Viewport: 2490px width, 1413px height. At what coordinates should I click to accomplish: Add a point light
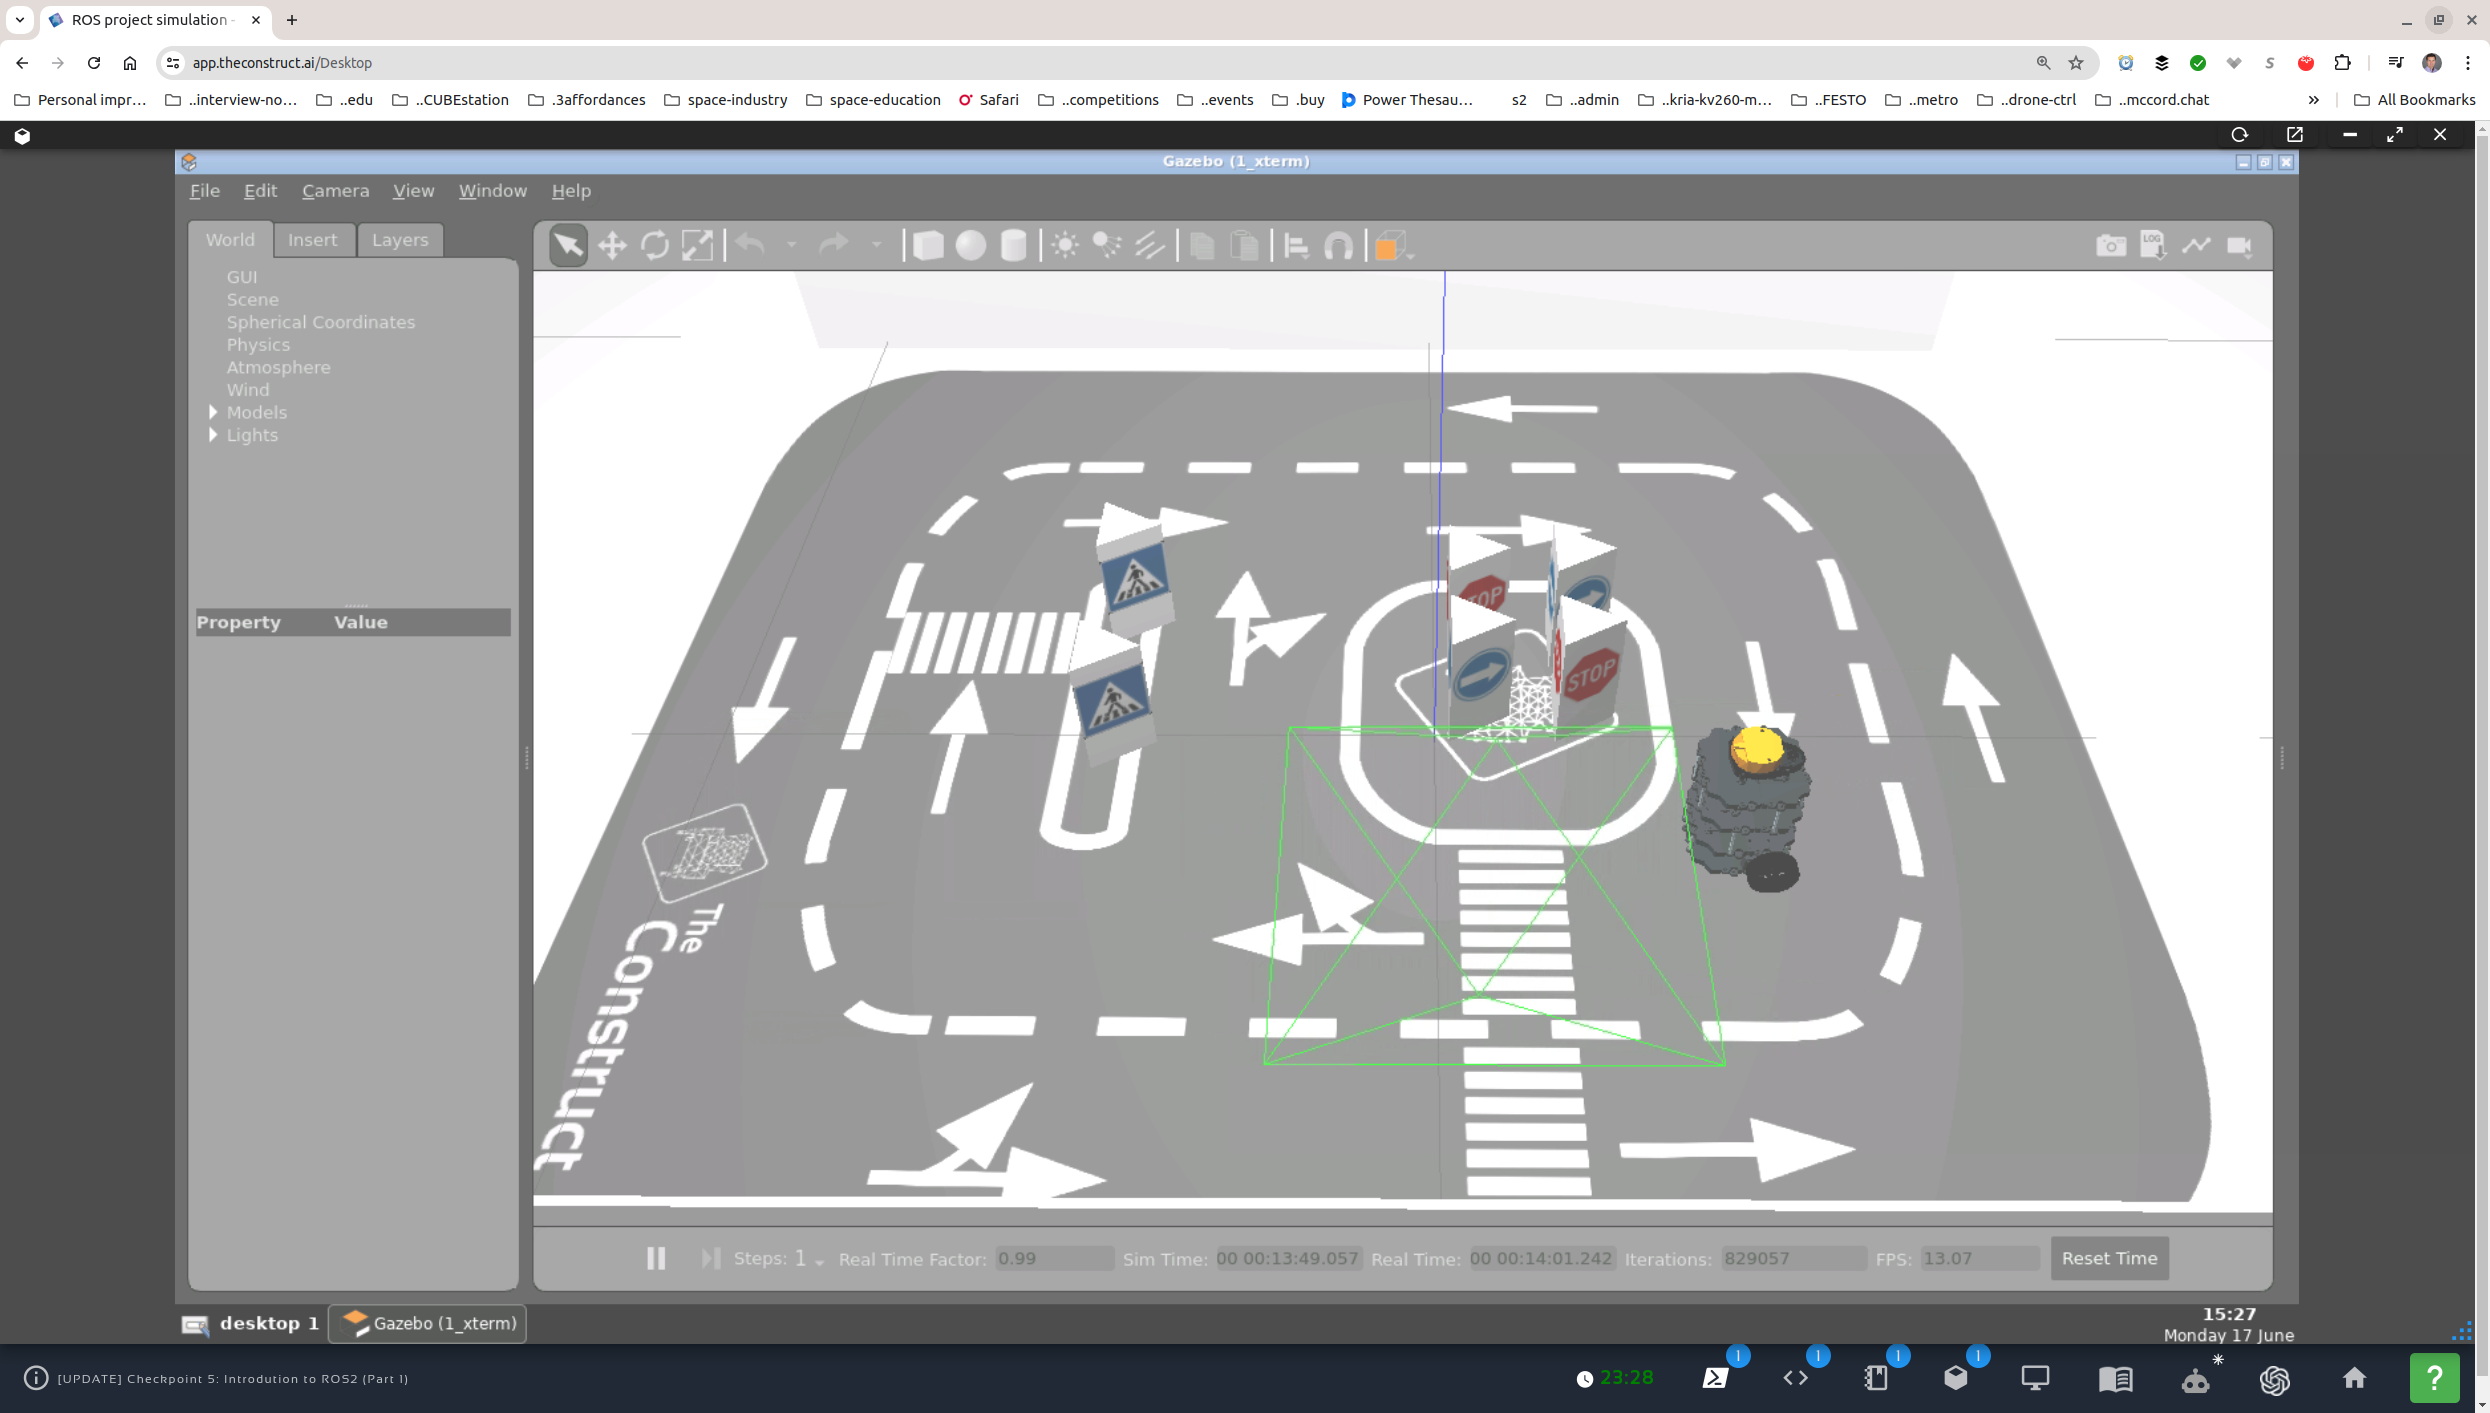pos(1065,246)
